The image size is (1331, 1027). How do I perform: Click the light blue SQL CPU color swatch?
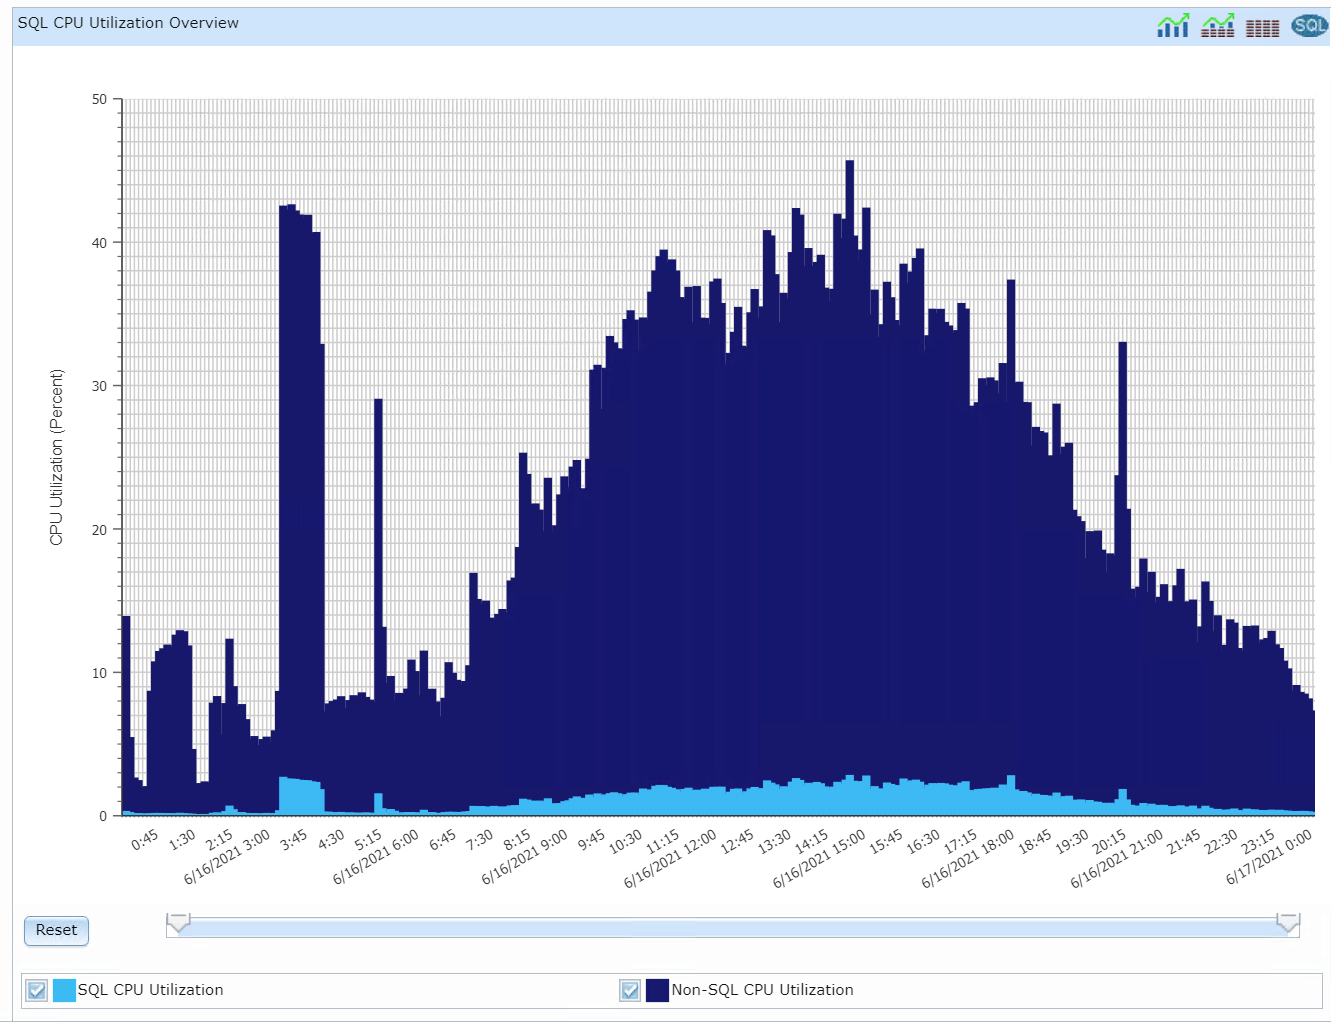click(64, 990)
